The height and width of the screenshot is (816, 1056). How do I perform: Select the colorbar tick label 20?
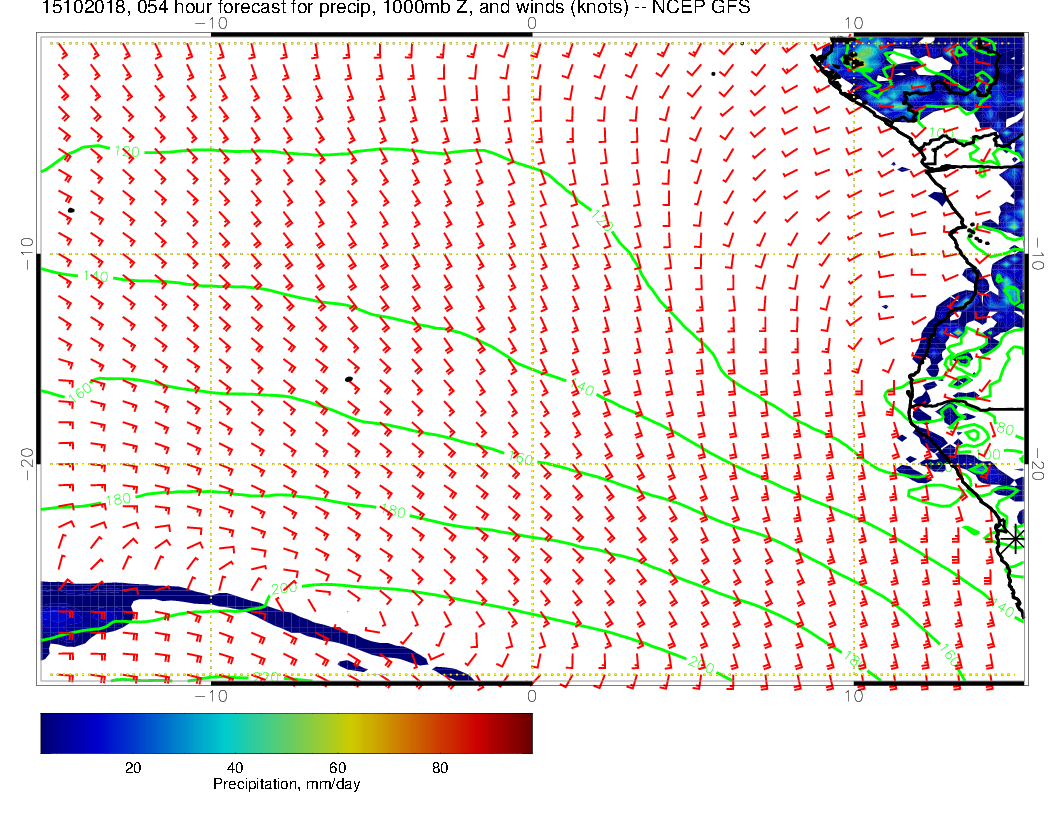(x=132, y=768)
